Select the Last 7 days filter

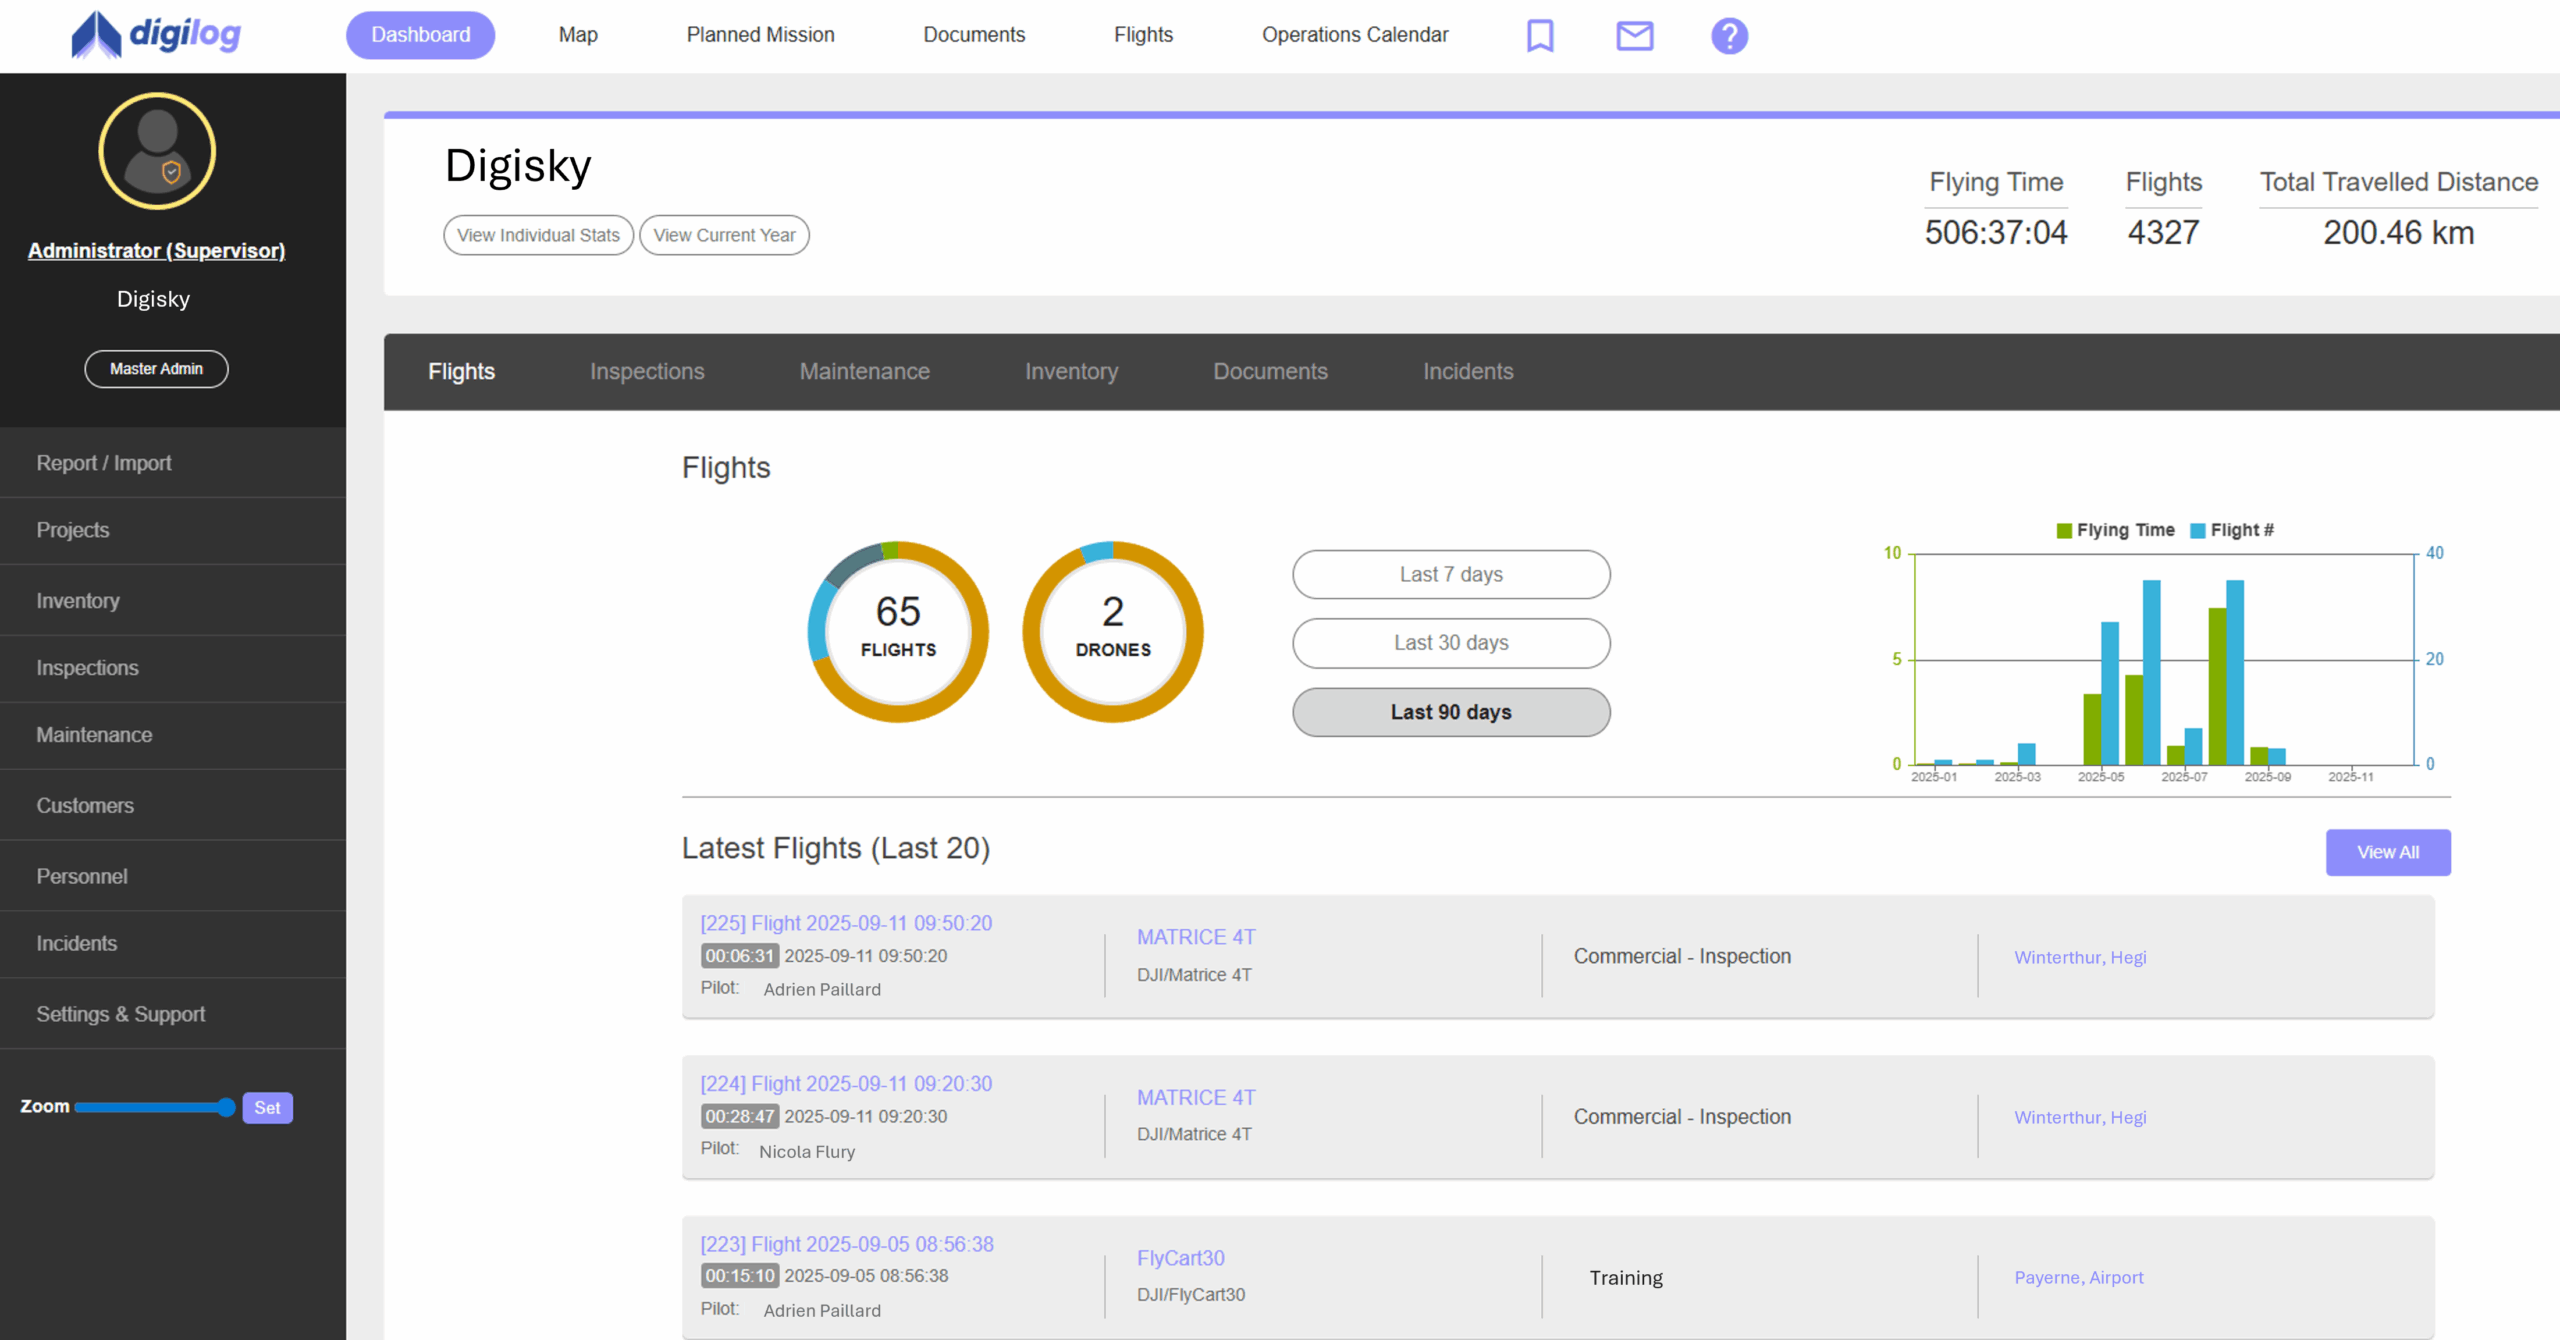pos(1450,574)
